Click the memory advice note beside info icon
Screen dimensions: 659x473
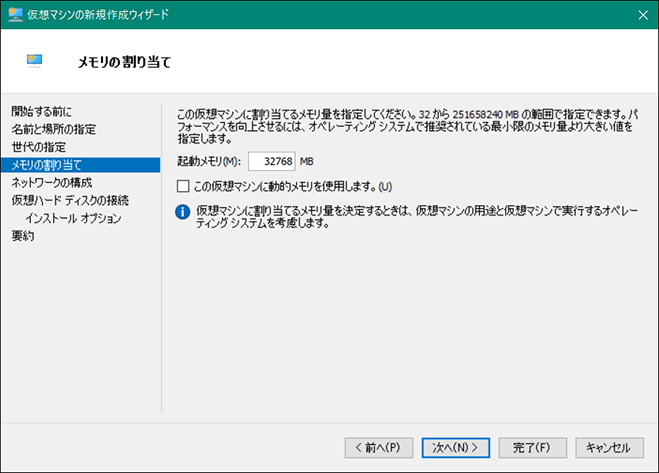[417, 217]
